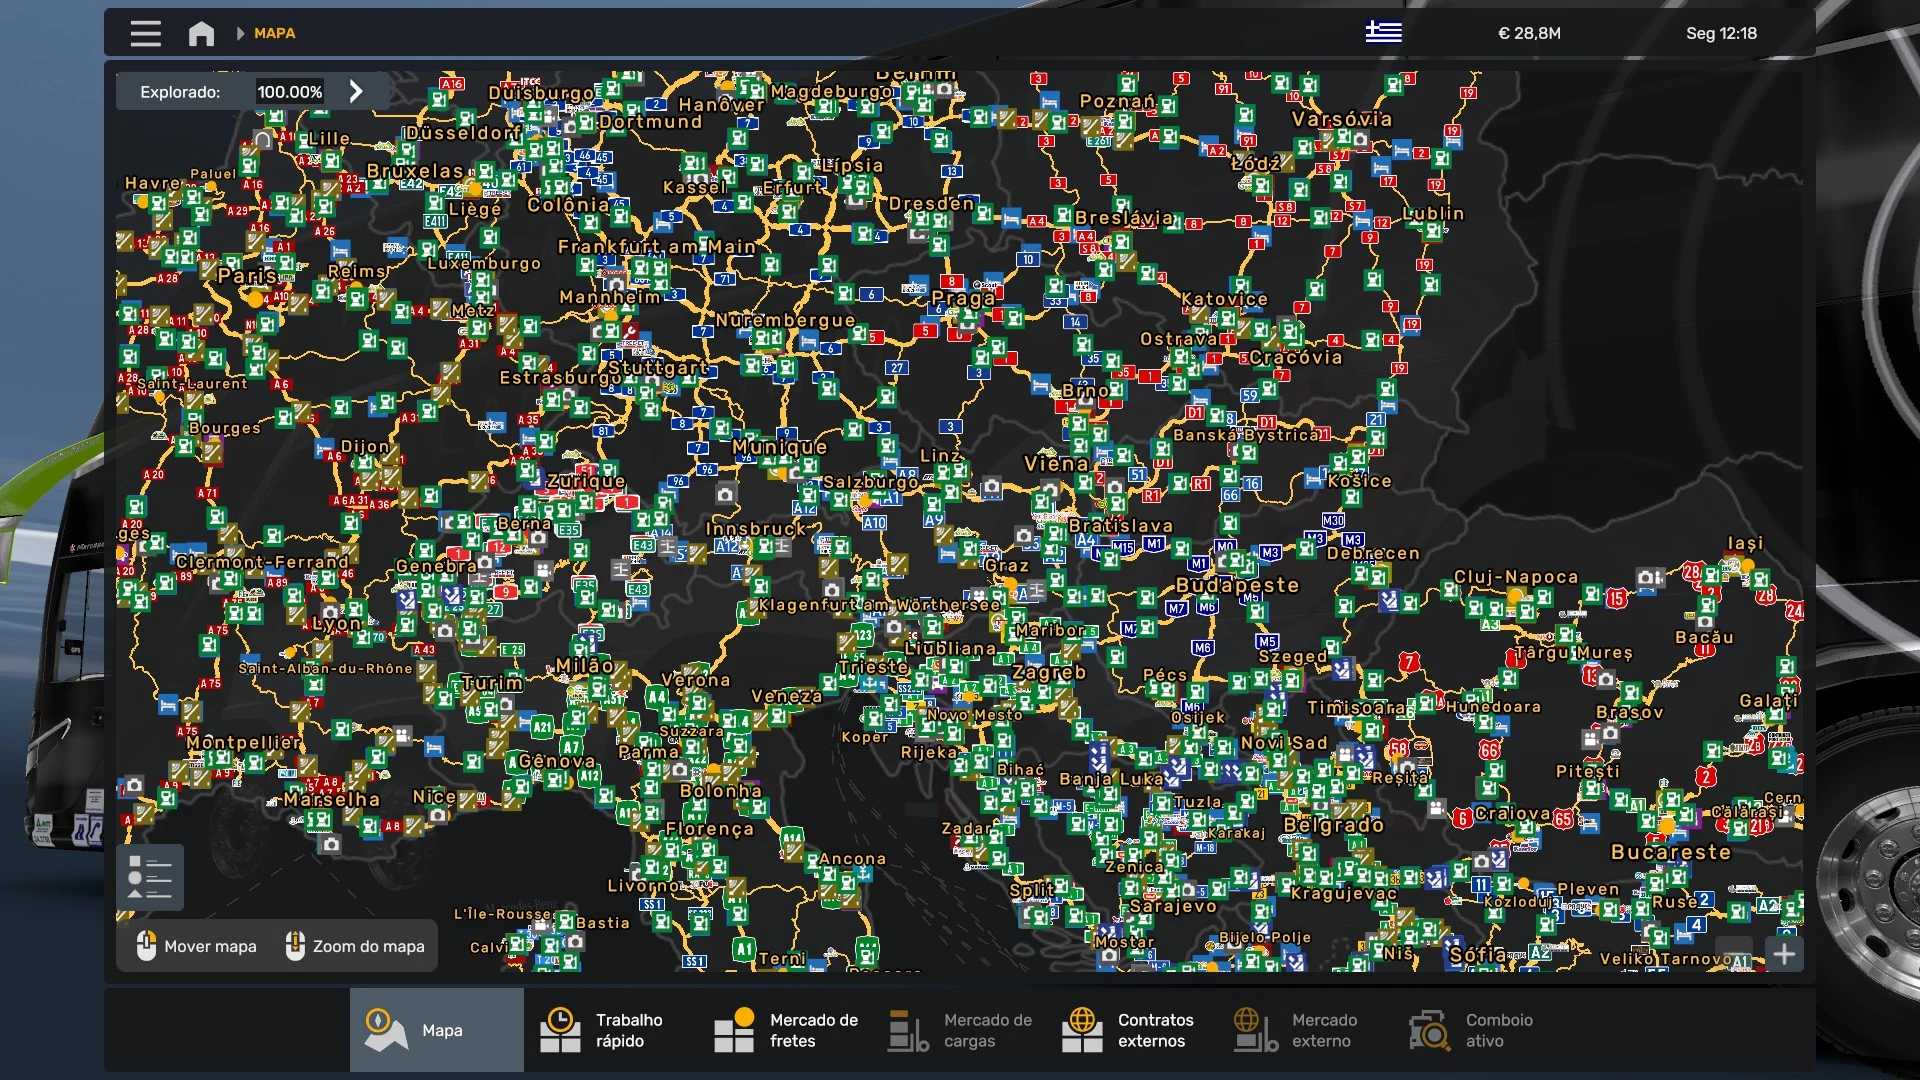Click the € 28,8M balance display
This screenshot has height=1080, width=1920.
click(1529, 33)
